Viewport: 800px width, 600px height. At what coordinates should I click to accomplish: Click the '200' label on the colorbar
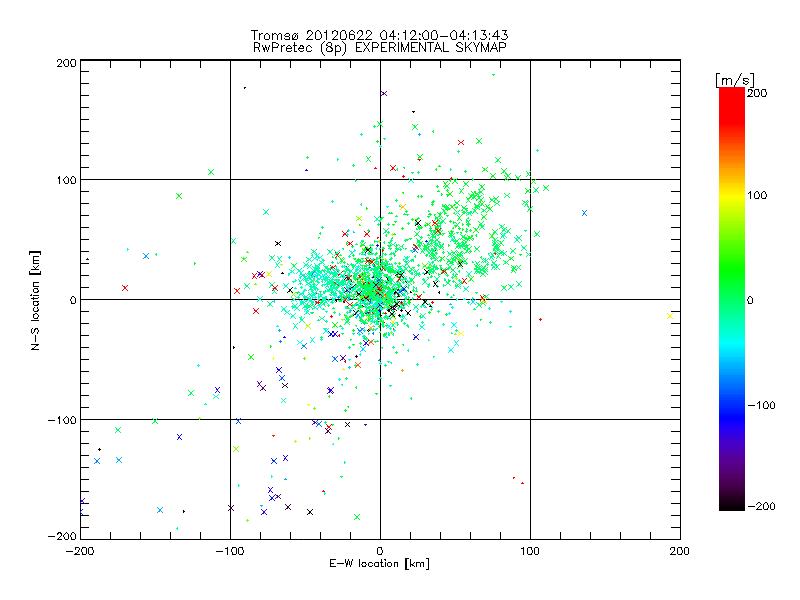click(x=757, y=93)
